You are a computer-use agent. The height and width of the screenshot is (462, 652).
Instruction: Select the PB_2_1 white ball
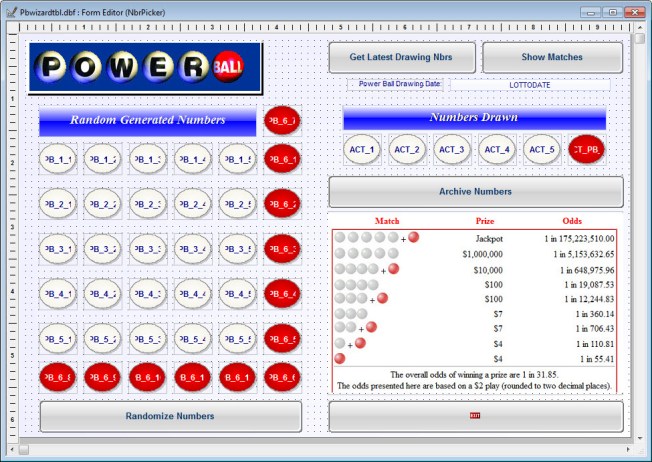coord(58,204)
